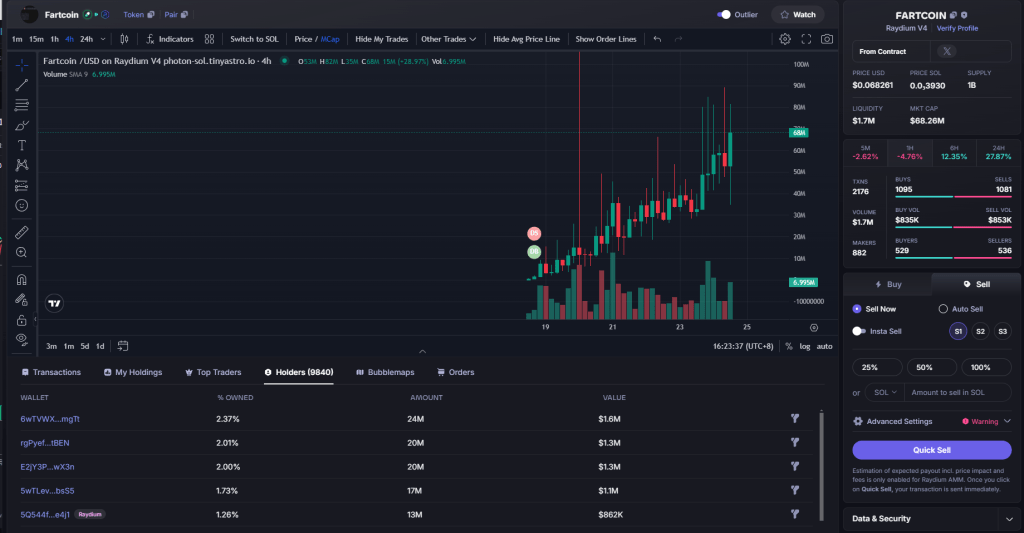
Task: Click the amount to sell input field
Action: 958,393
